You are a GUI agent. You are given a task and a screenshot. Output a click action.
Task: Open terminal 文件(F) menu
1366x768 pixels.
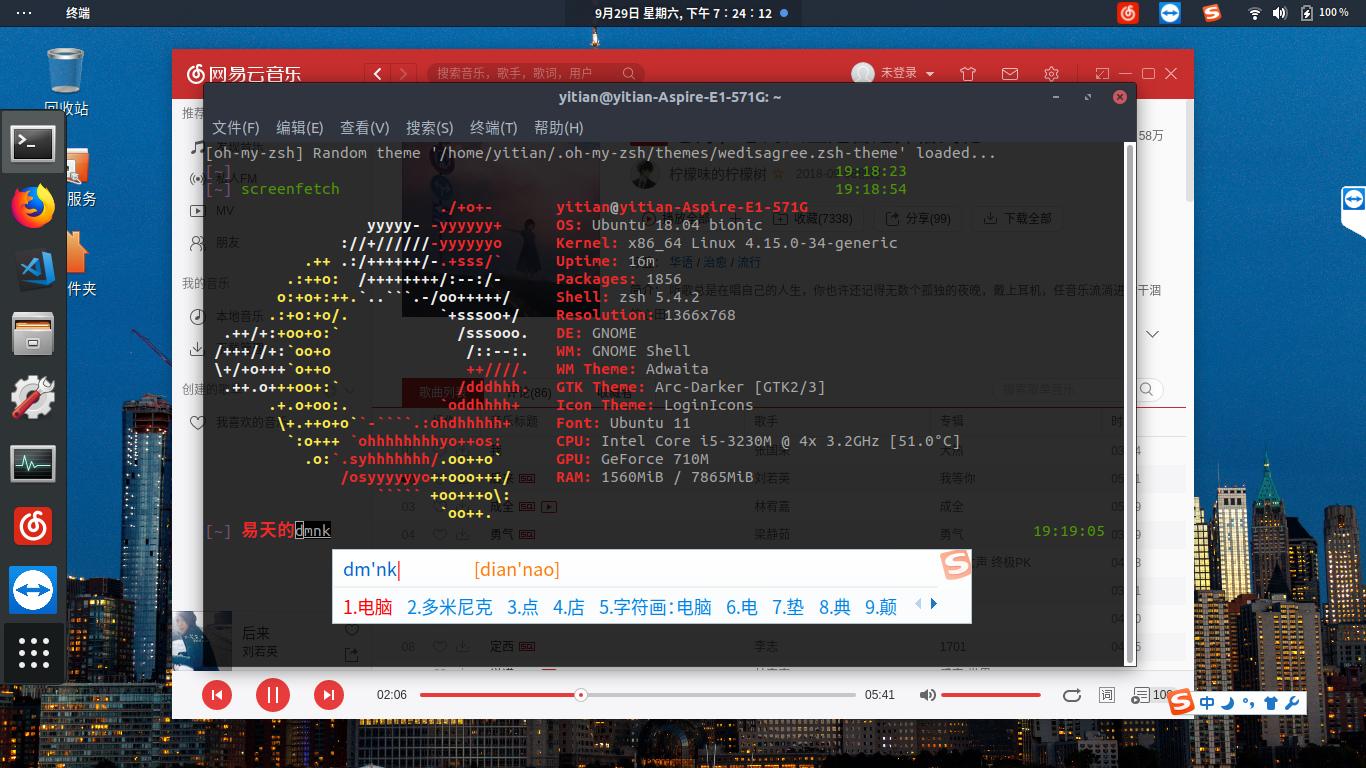236,128
